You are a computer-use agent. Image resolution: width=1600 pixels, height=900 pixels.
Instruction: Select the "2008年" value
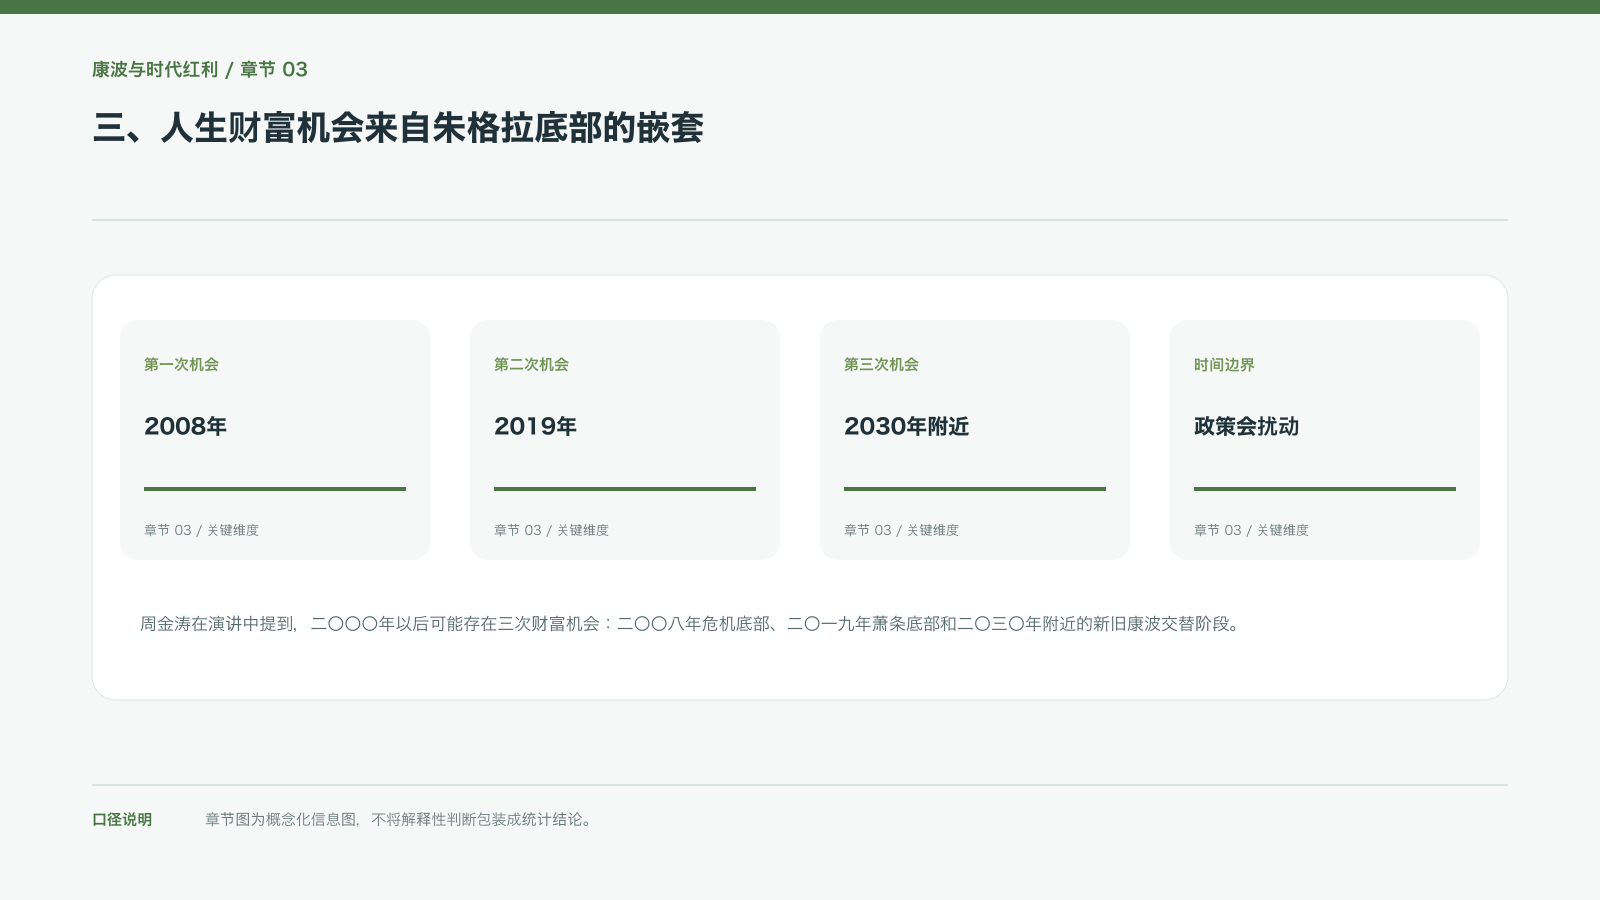click(x=185, y=426)
